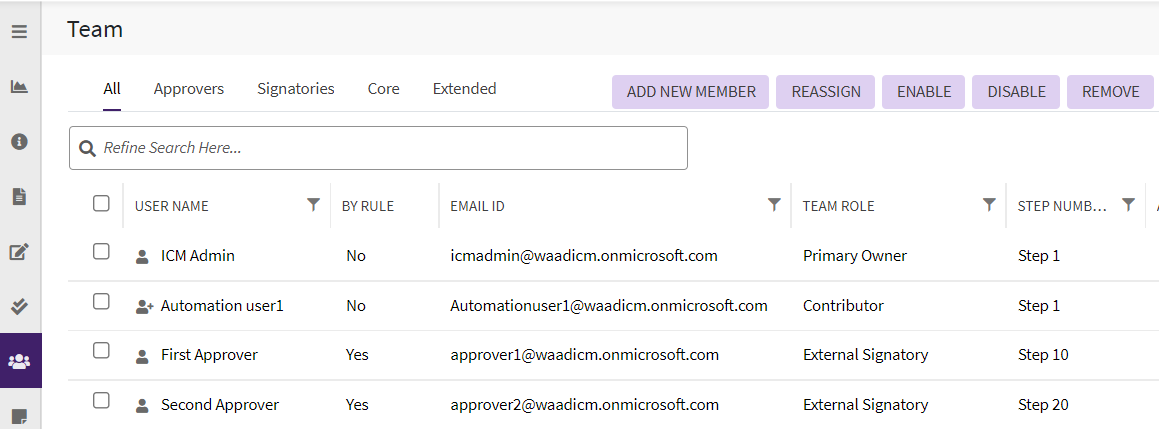
Task: Select the Team people sidebar icon
Action: pyautogui.click(x=19, y=361)
